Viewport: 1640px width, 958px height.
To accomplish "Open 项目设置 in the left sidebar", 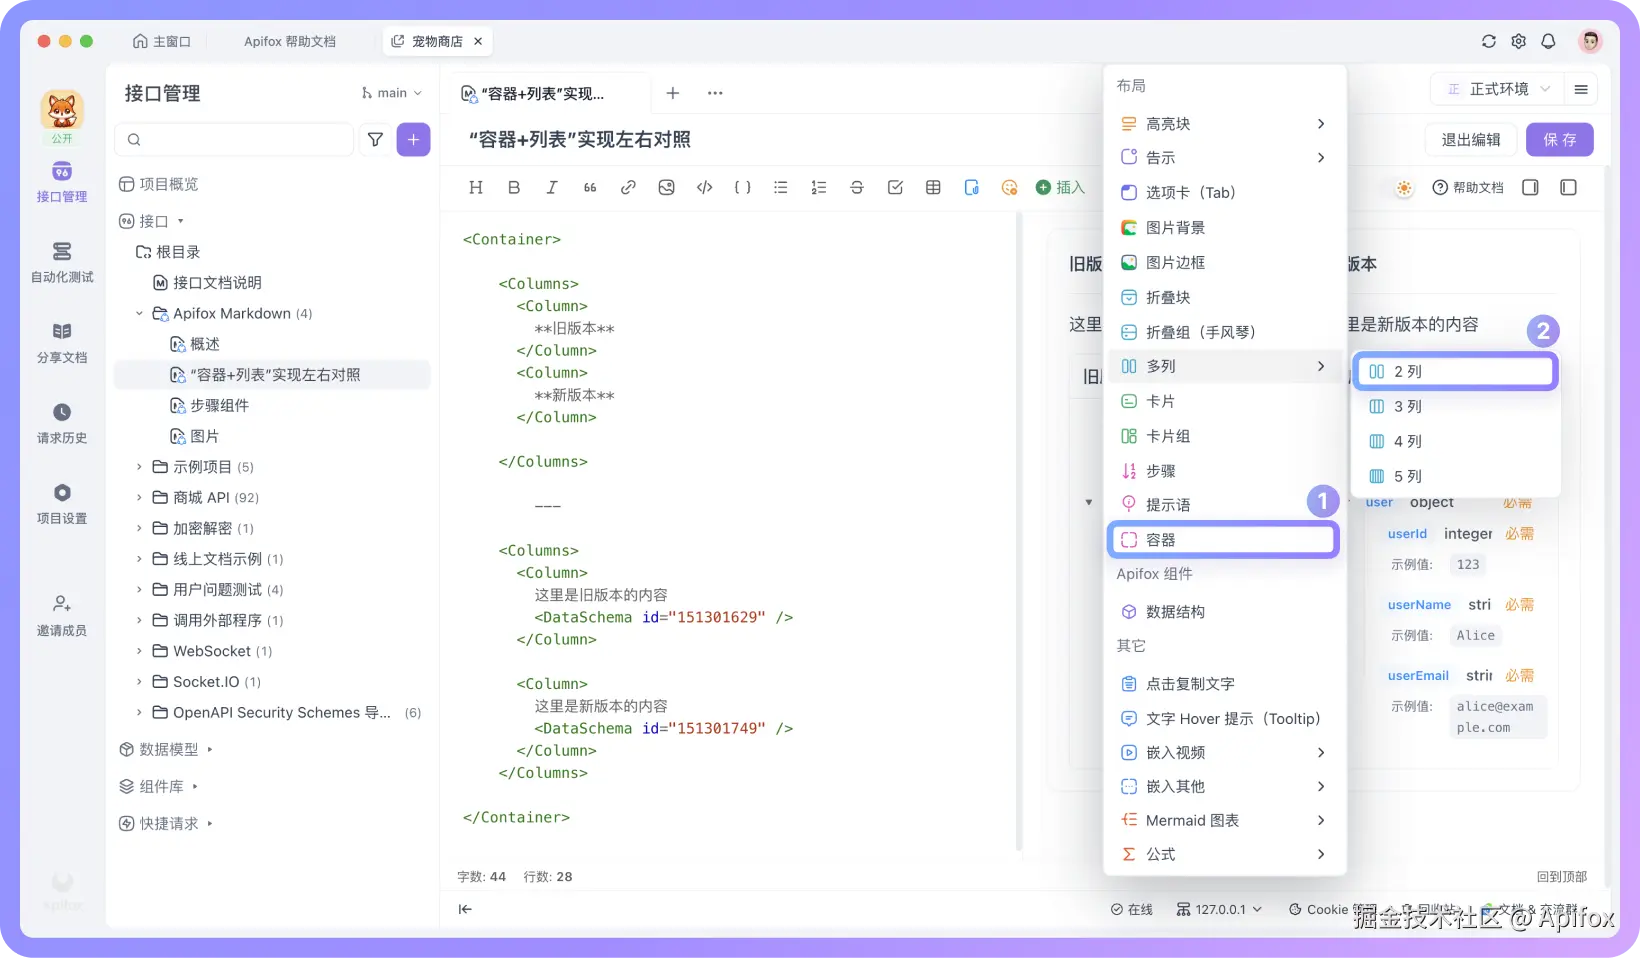I will pyautogui.click(x=62, y=504).
